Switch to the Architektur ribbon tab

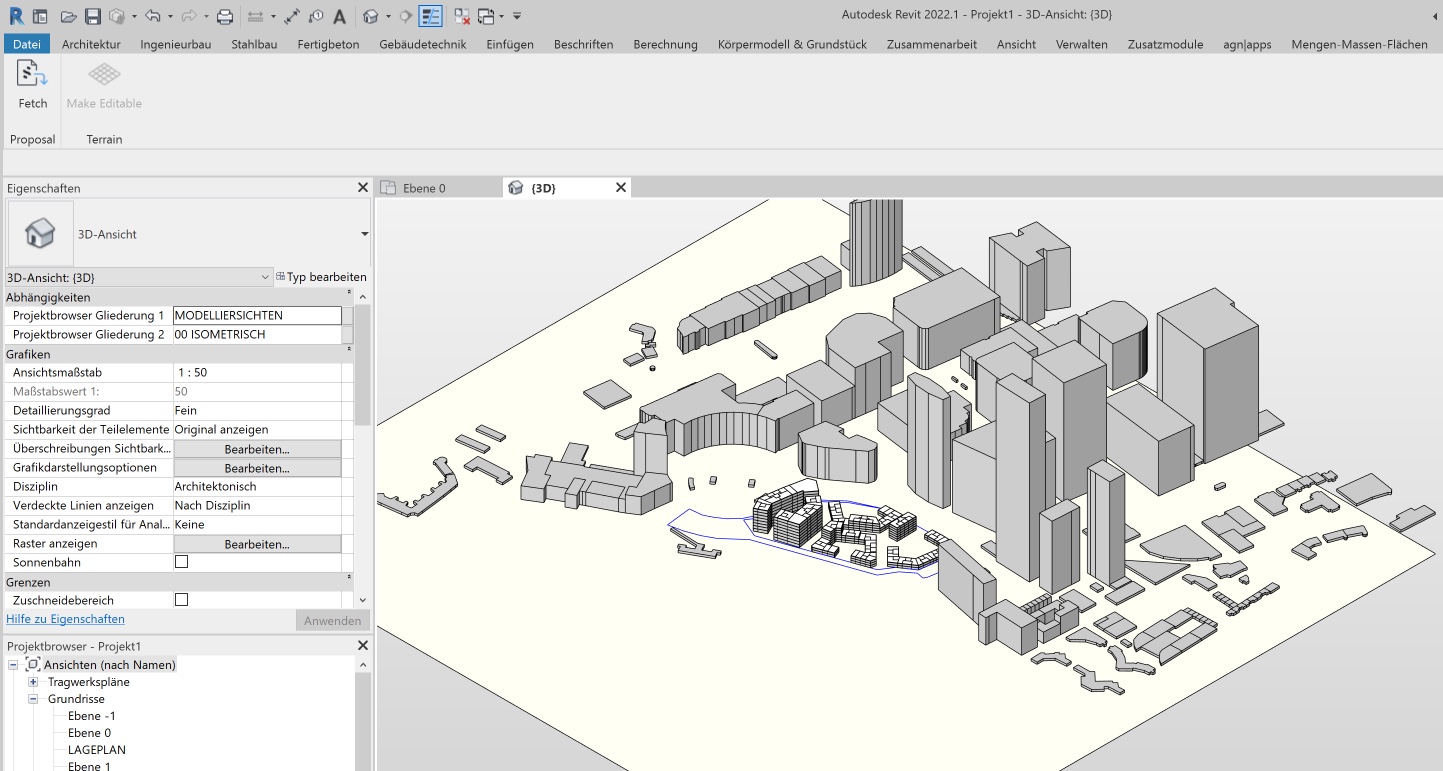coord(92,43)
